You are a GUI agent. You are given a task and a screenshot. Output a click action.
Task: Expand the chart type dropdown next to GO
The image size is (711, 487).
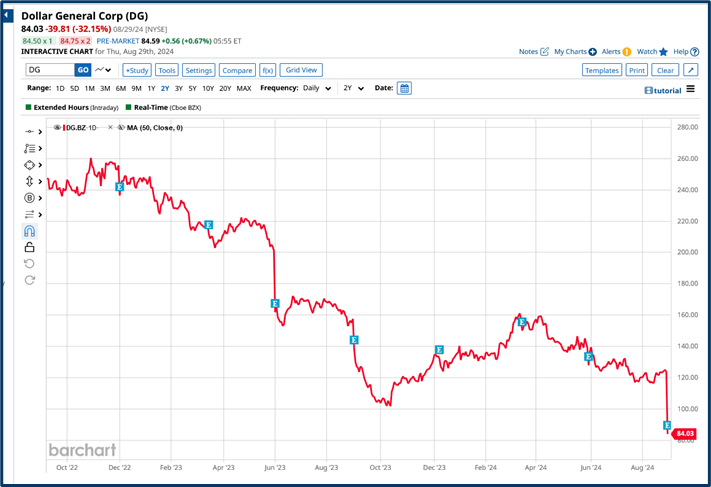(x=104, y=71)
